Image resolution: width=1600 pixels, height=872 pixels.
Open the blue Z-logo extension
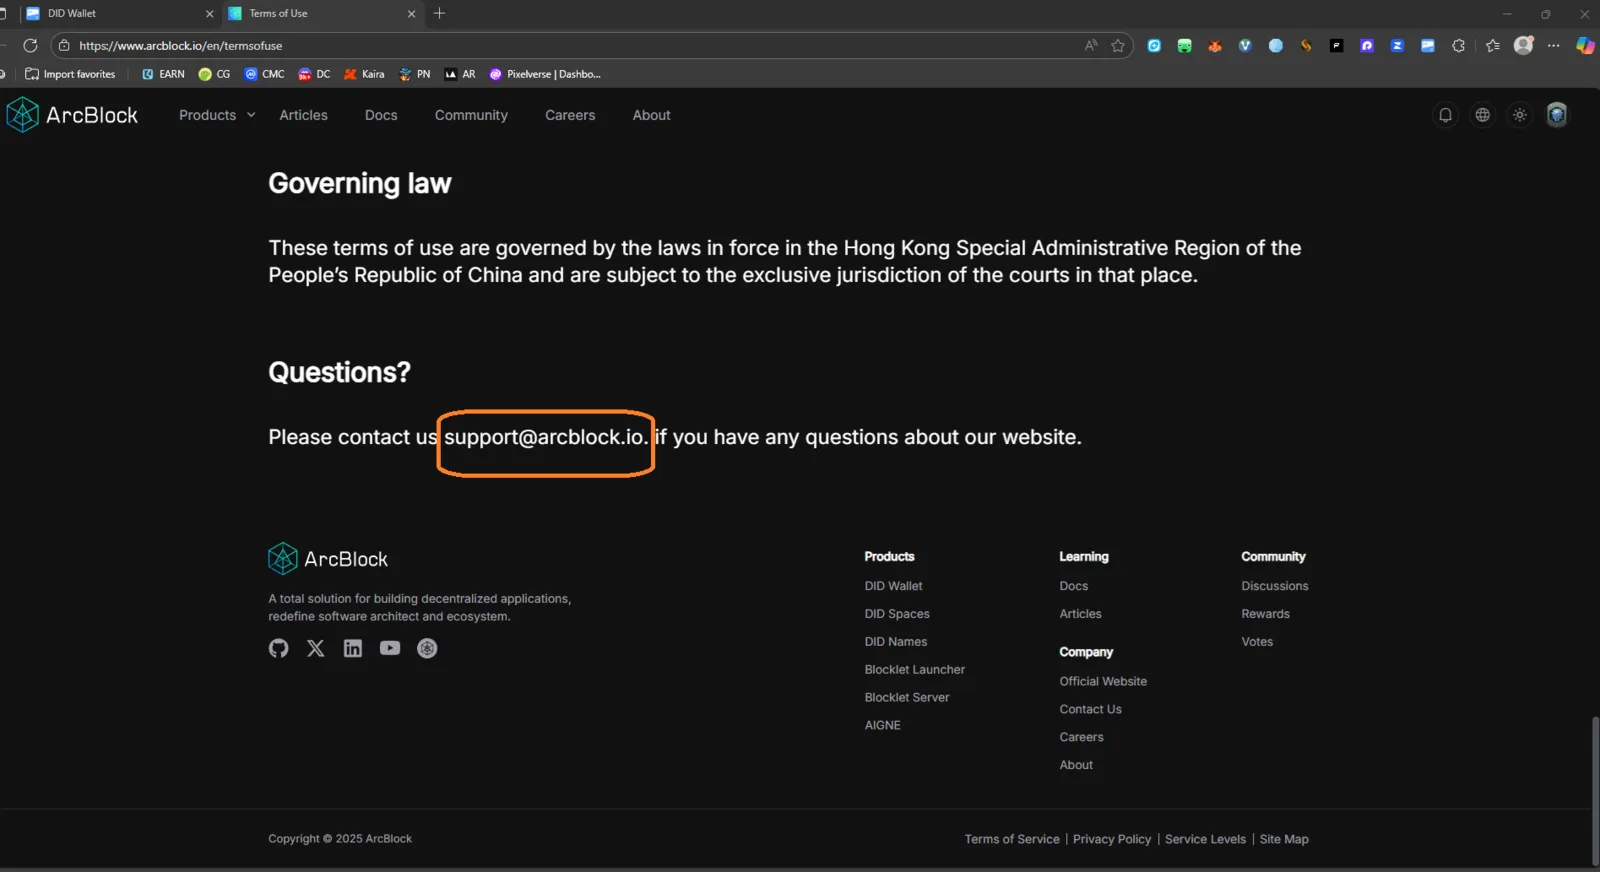[x=1398, y=45]
